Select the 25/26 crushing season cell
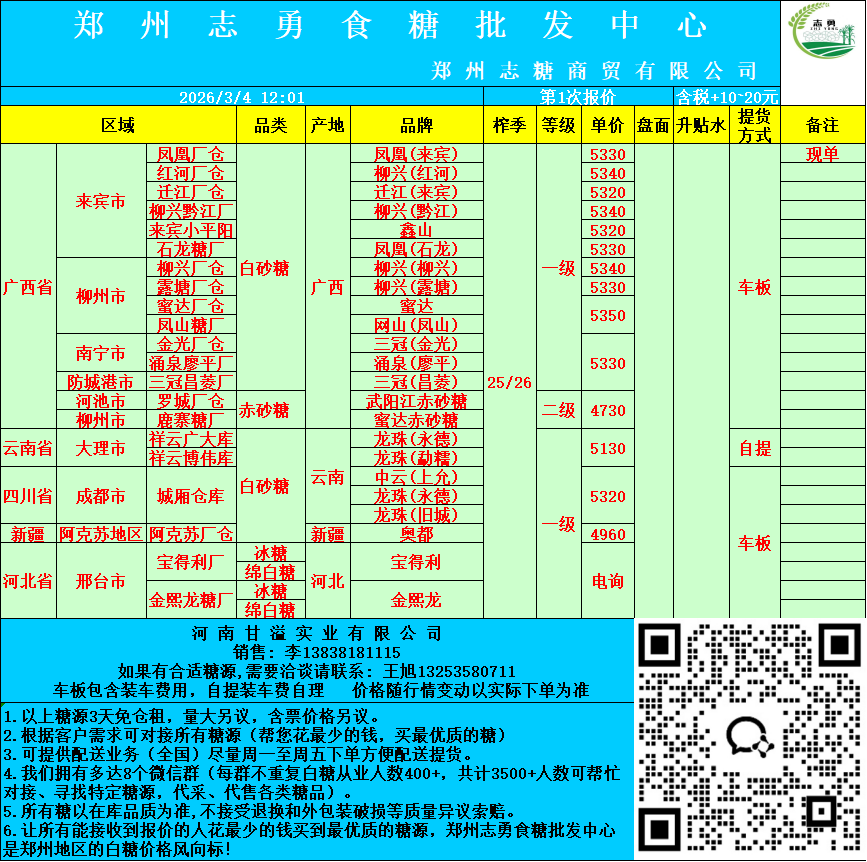867x862 pixels. [x=509, y=382]
